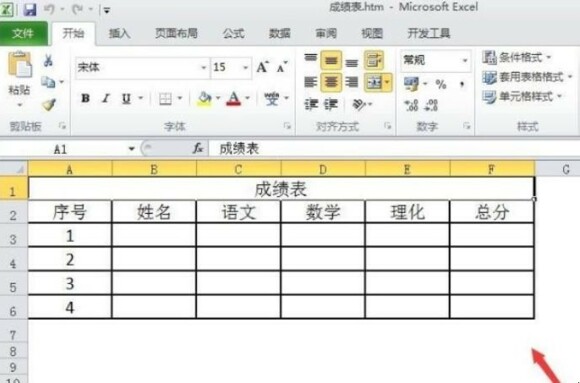Select Top Align icon
The image size is (580, 383).
(311, 59)
